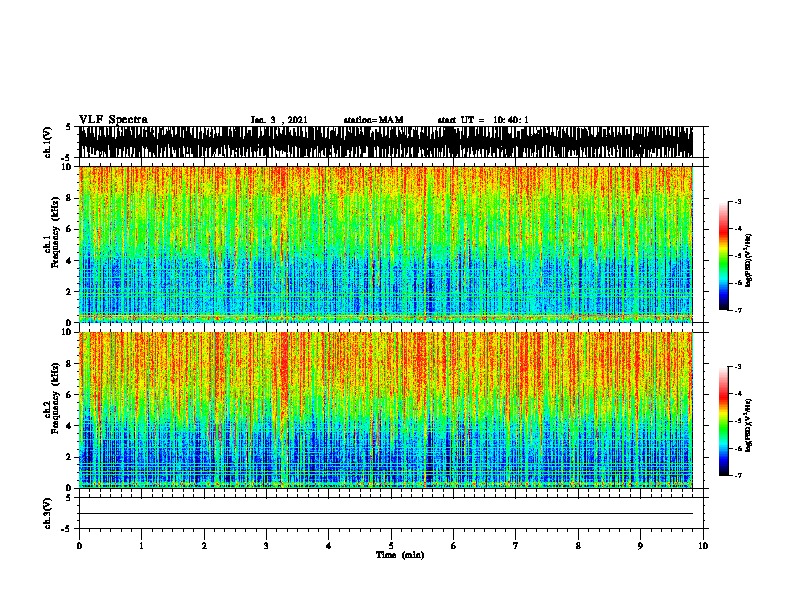Select the "Time (min)" axis label
This screenshot has width=792, height=612.
400,555
